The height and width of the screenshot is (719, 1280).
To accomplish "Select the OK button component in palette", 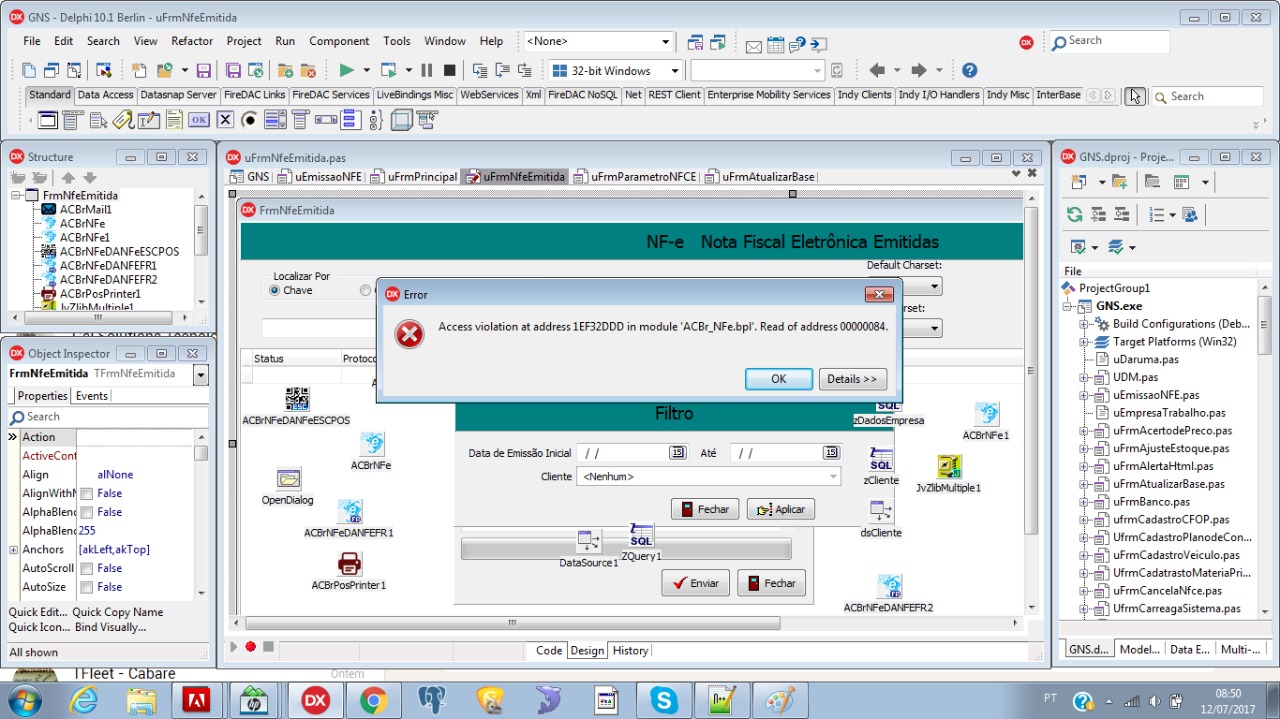I will click(x=199, y=120).
